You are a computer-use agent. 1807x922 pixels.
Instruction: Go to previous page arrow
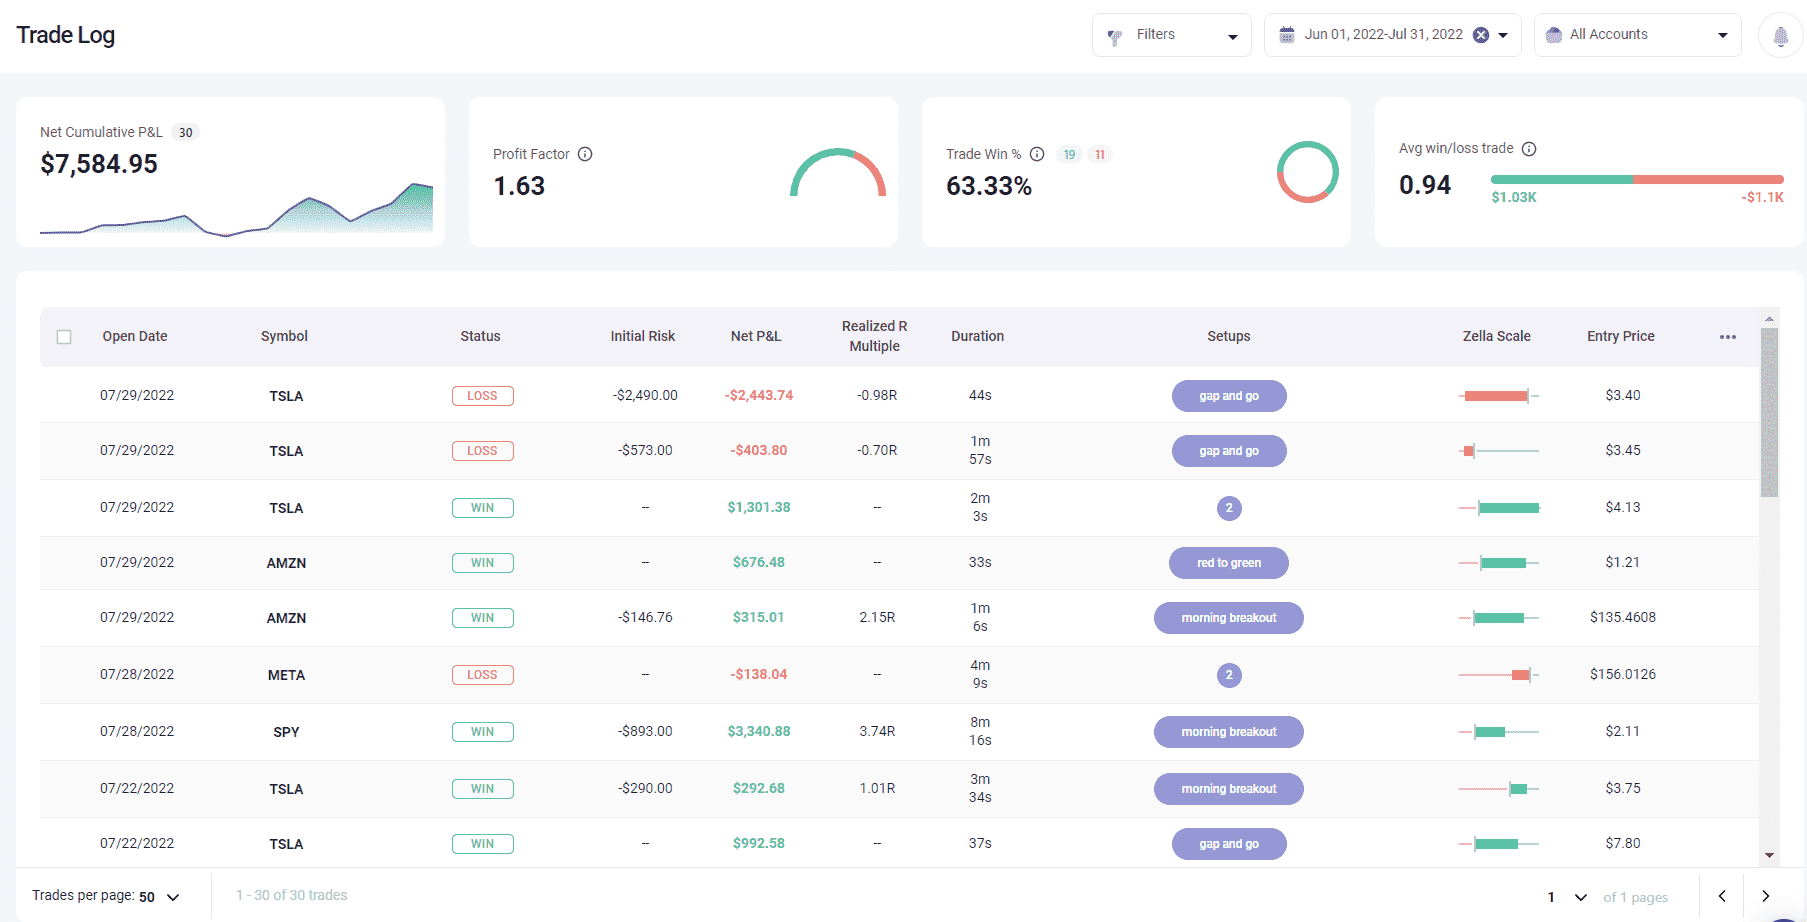(1722, 896)
